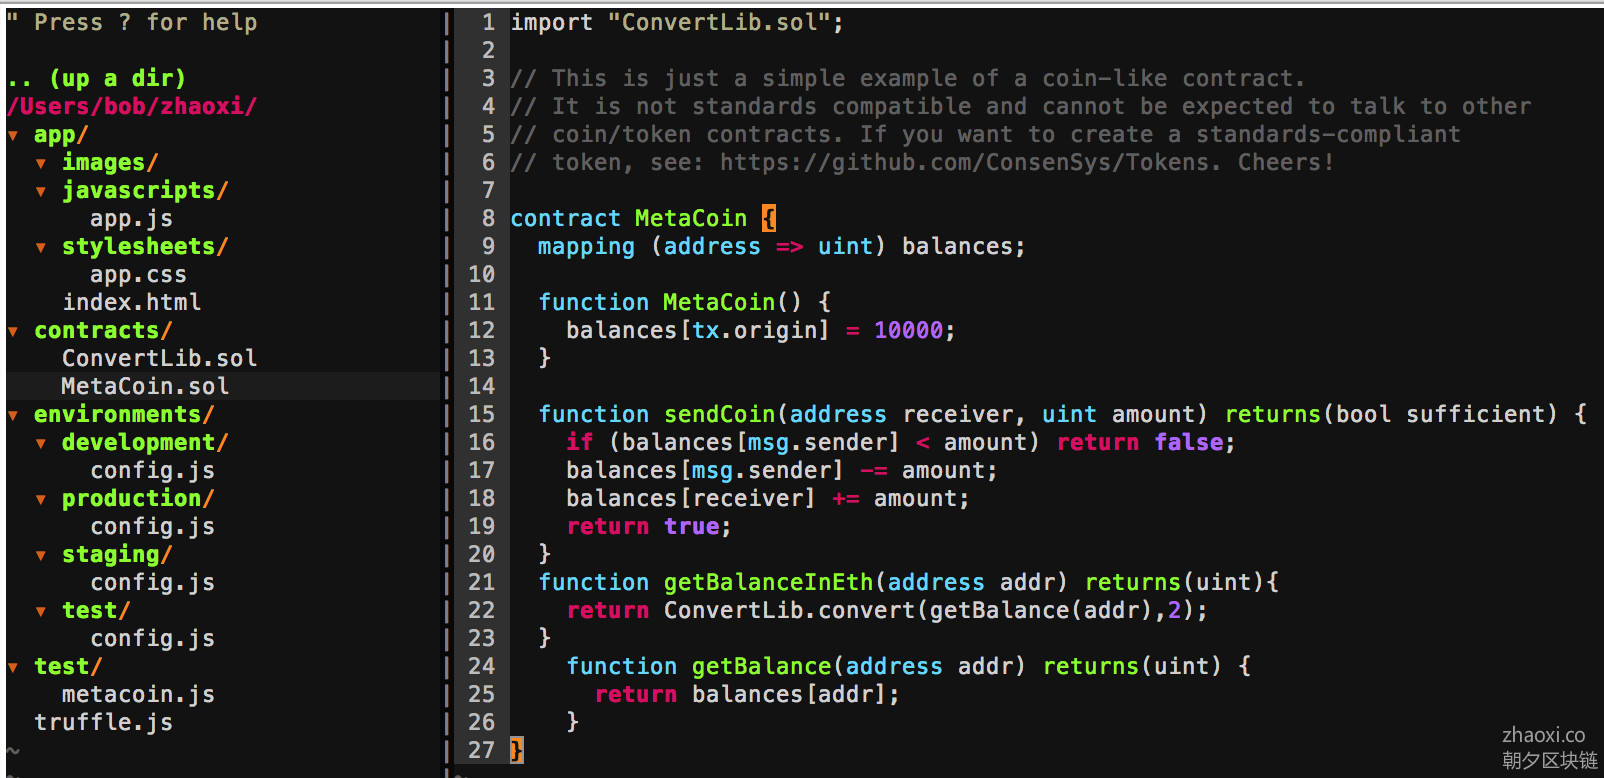Select the app/ folder name

pos(61,135)
